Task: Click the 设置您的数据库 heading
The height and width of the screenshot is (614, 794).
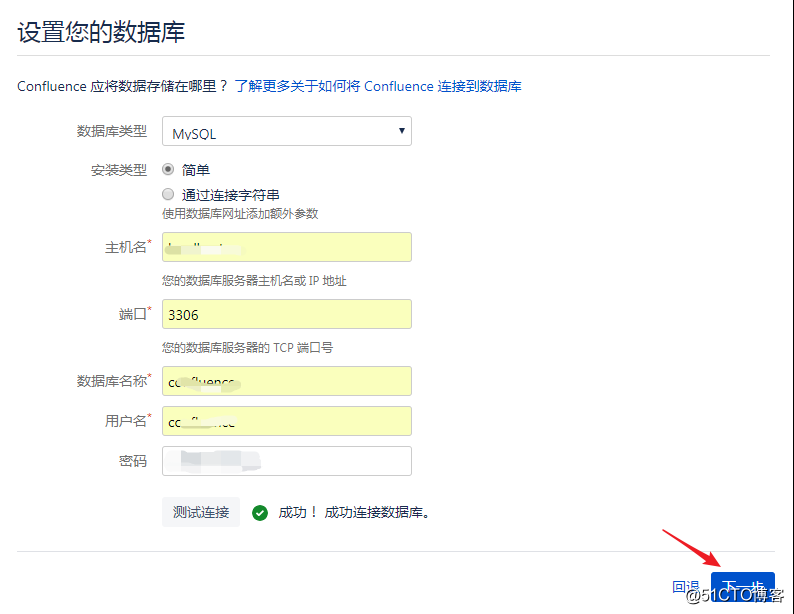Action: (101, 32)
